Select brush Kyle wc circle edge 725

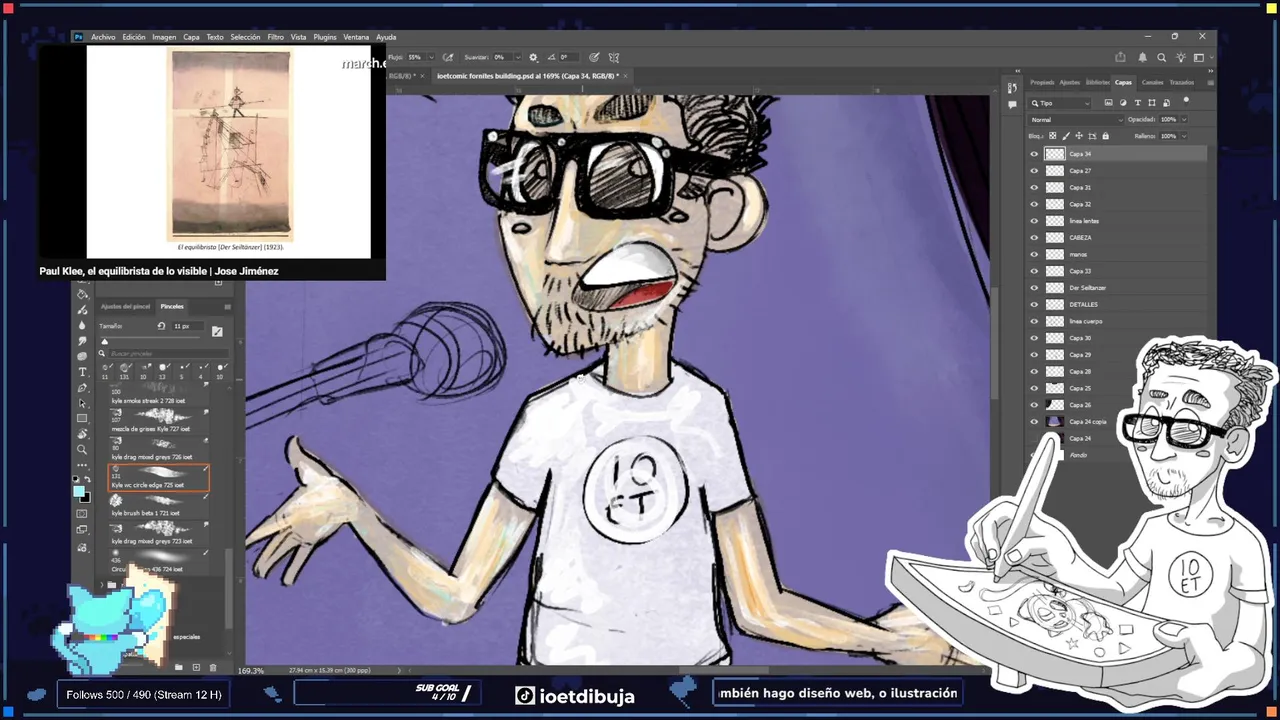coord(159,478)
